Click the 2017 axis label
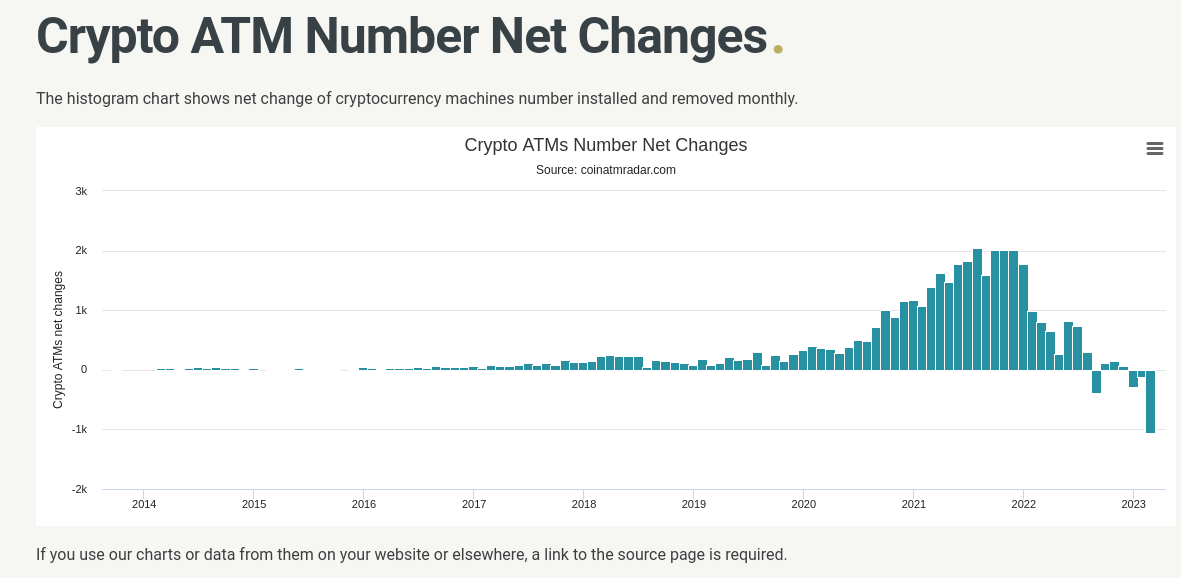 click(474, 505)
